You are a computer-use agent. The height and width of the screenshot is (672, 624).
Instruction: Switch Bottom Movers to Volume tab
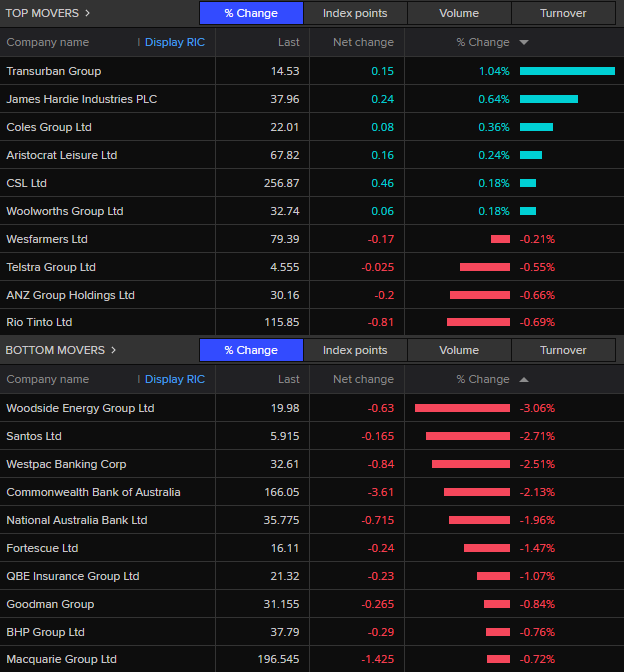[x=459, y=350]
